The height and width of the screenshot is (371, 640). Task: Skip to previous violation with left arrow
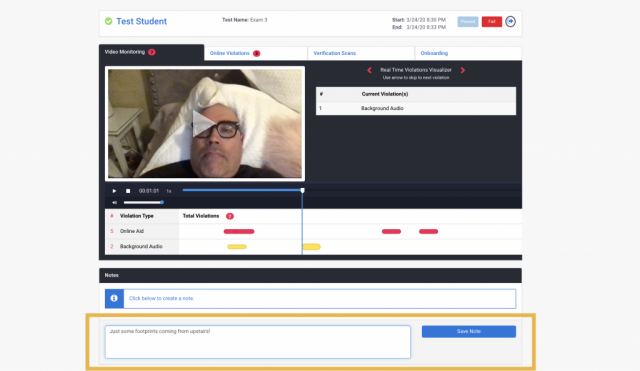[369, 70]
